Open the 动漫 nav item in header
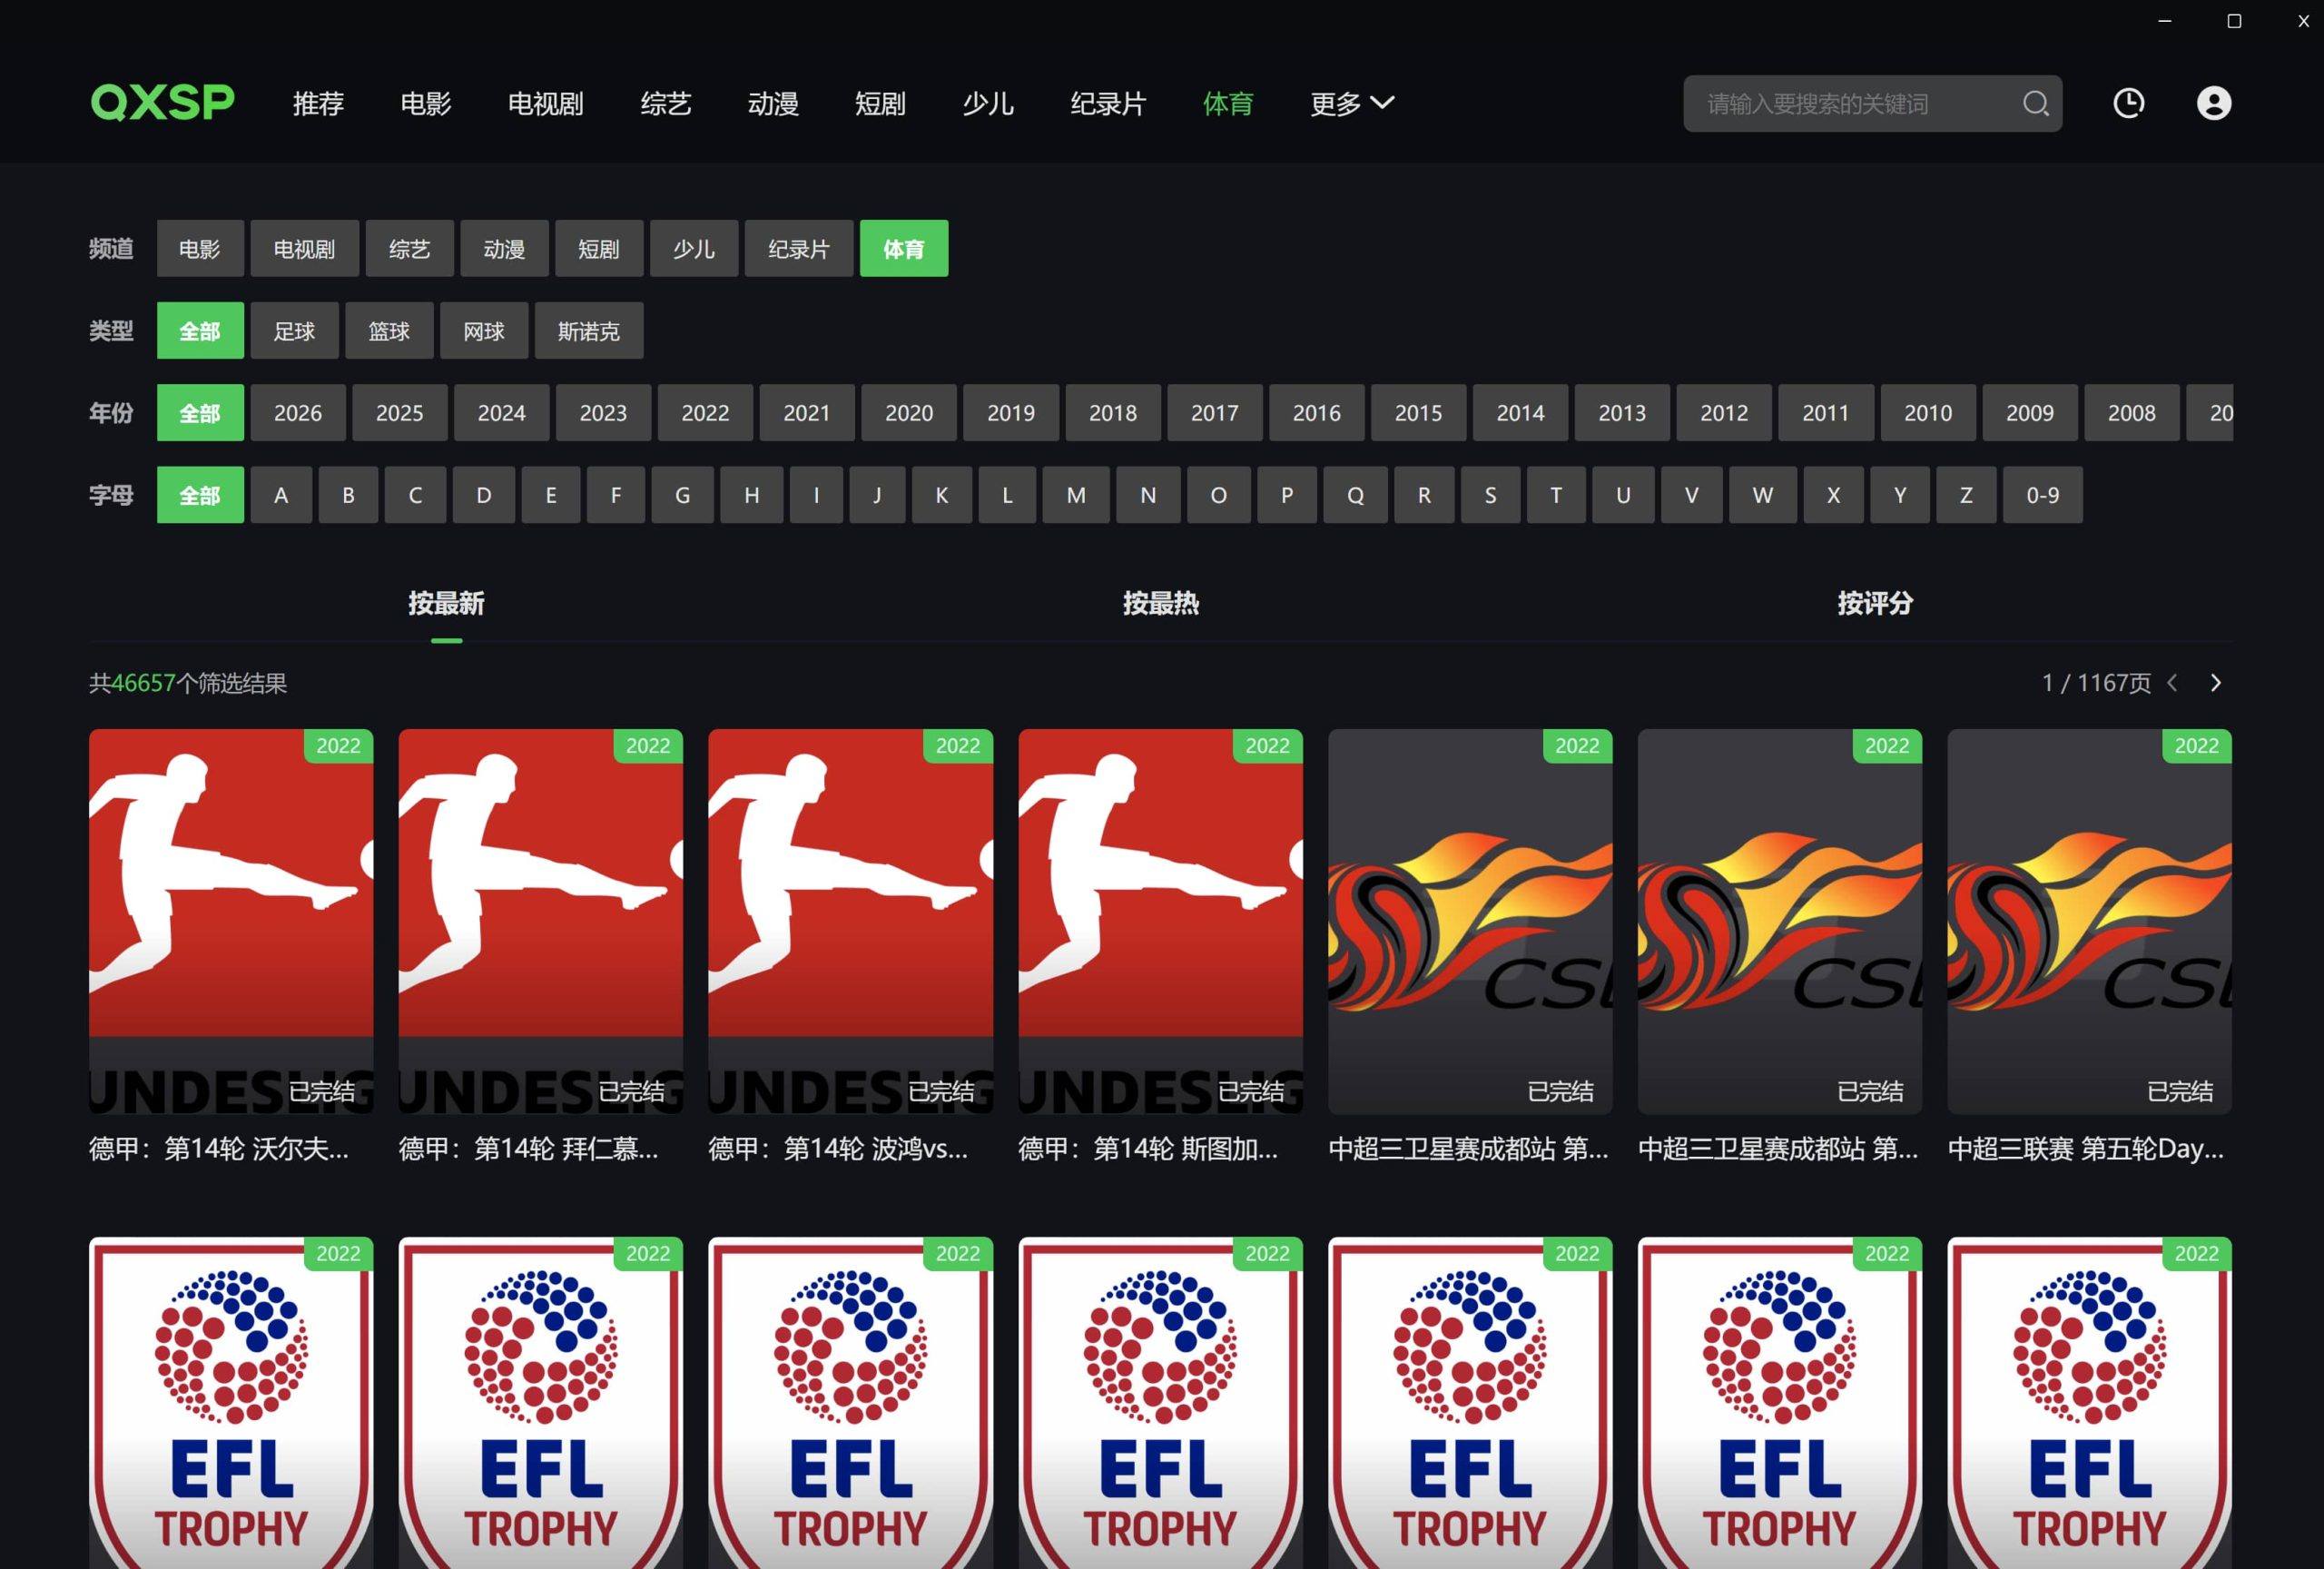This screenshot has height=1569, width=2324. point(773,103)
